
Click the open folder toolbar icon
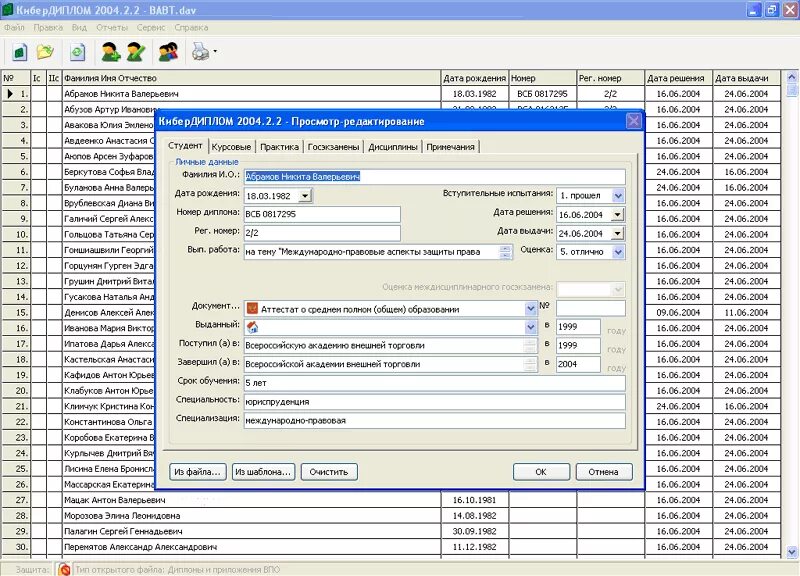coord(45,52)
